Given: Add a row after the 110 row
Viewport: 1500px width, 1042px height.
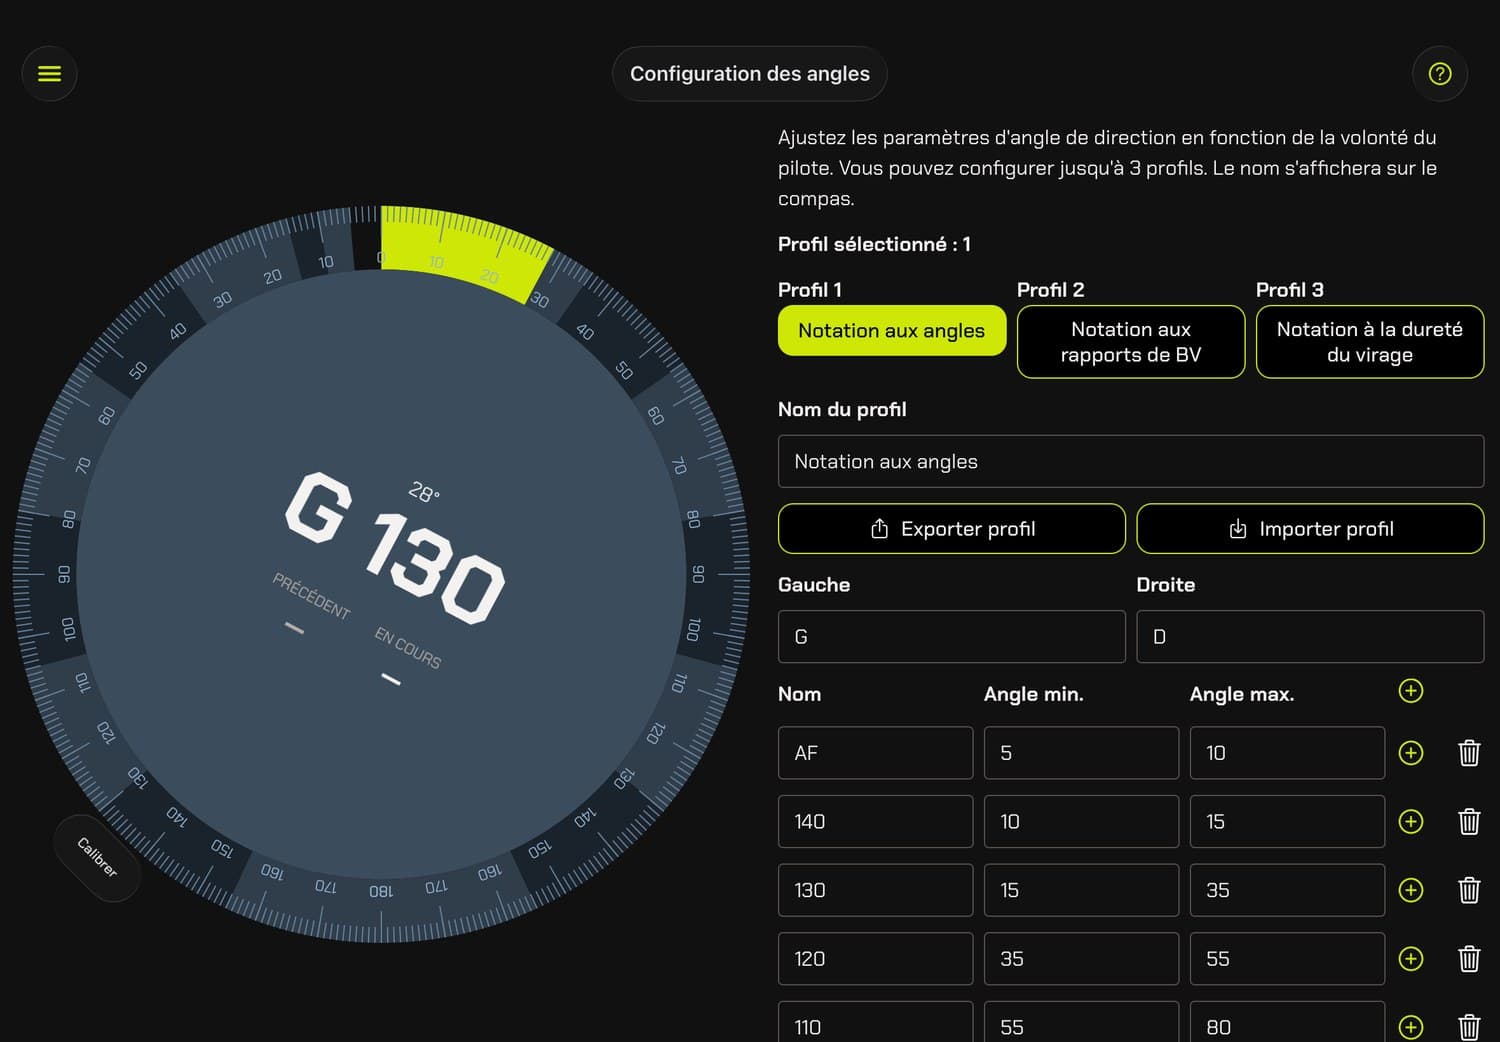Looking at the screenshot, I should 1410,1027.
